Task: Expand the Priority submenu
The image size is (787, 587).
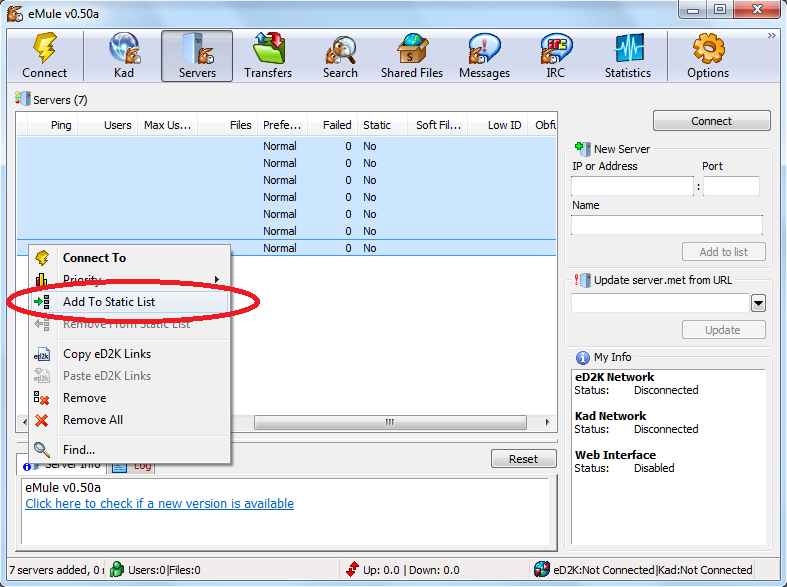Action: click(130, 279)
